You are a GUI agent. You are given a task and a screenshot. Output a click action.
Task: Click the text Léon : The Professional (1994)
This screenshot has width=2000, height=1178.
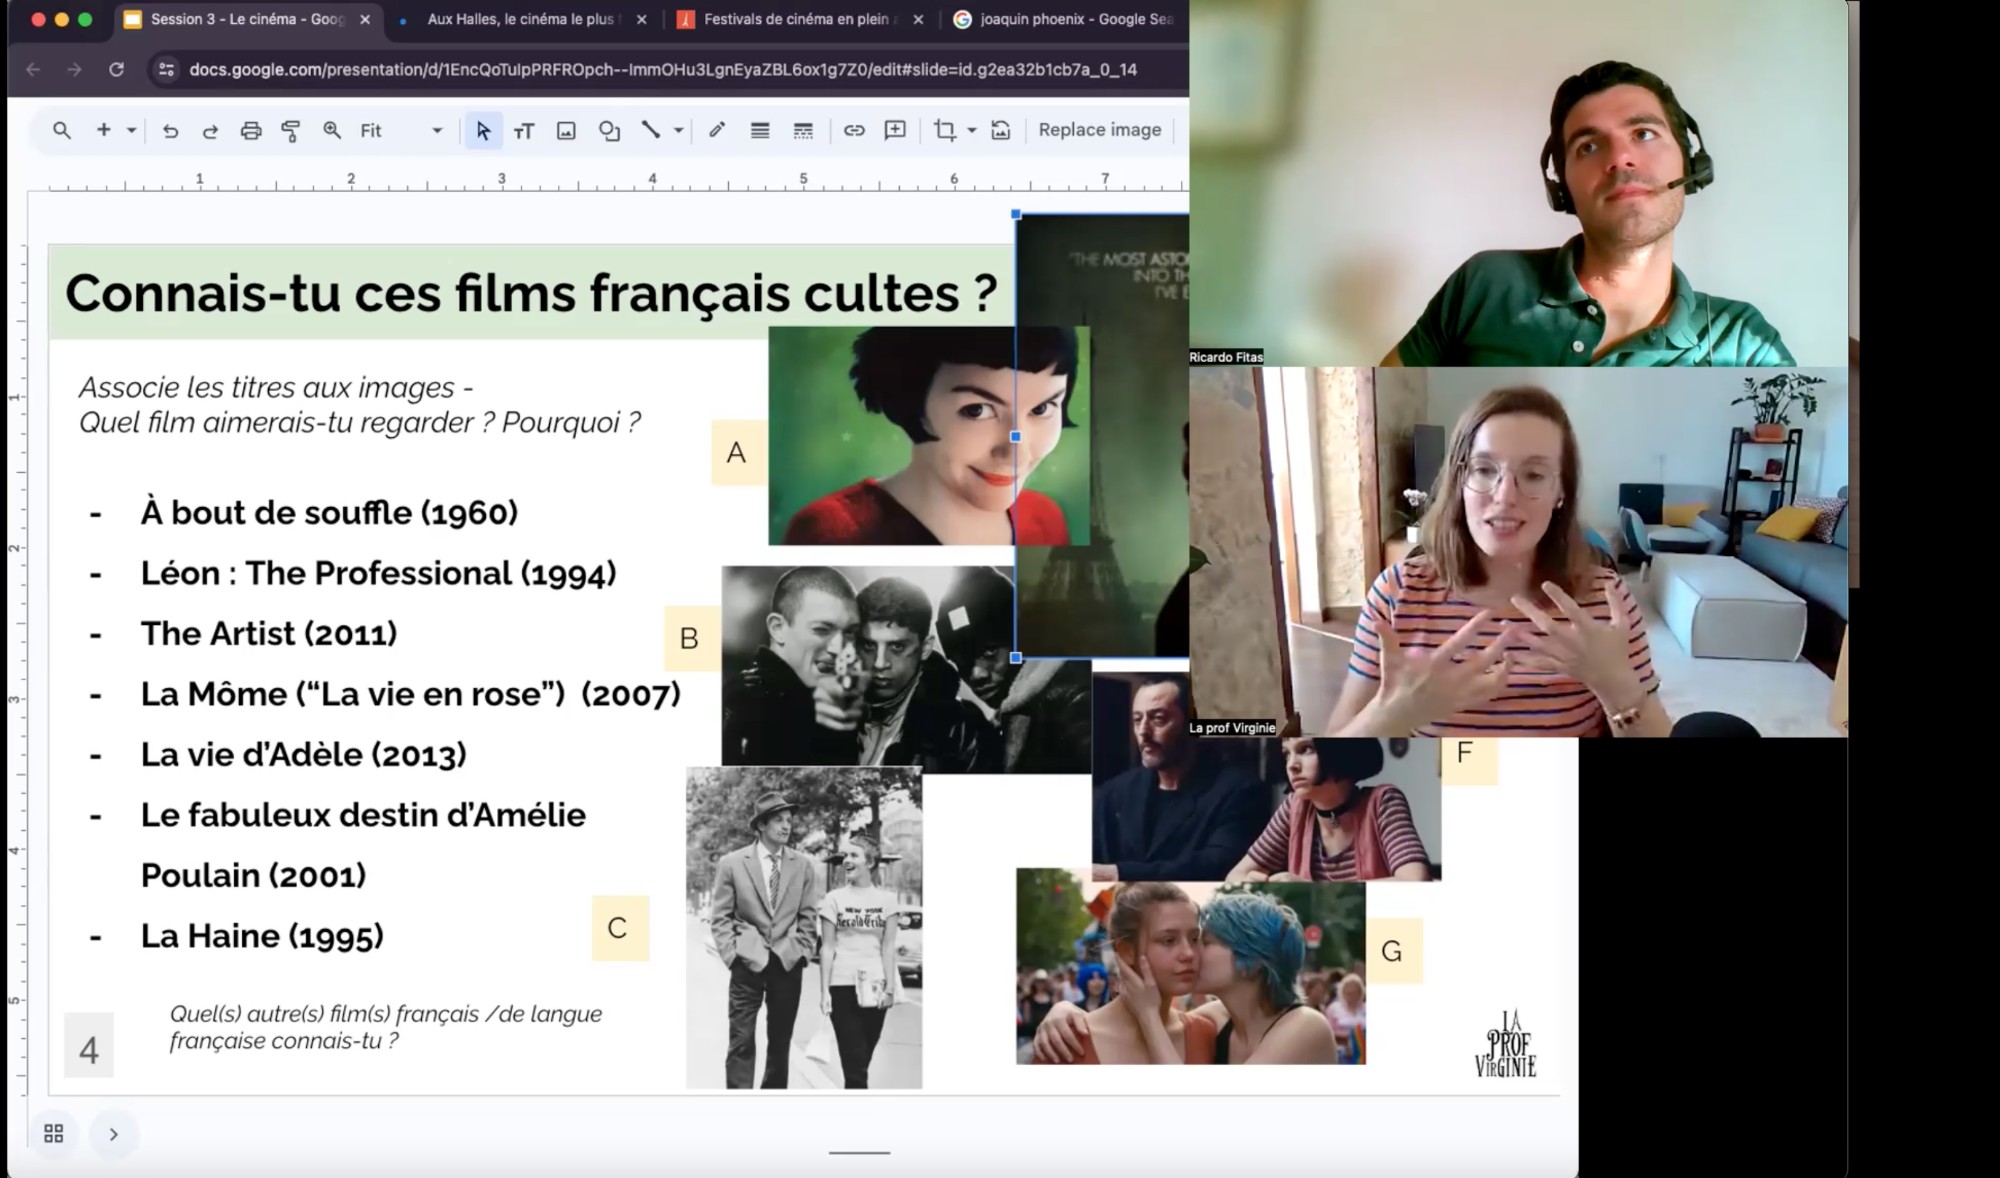[378, 573]
